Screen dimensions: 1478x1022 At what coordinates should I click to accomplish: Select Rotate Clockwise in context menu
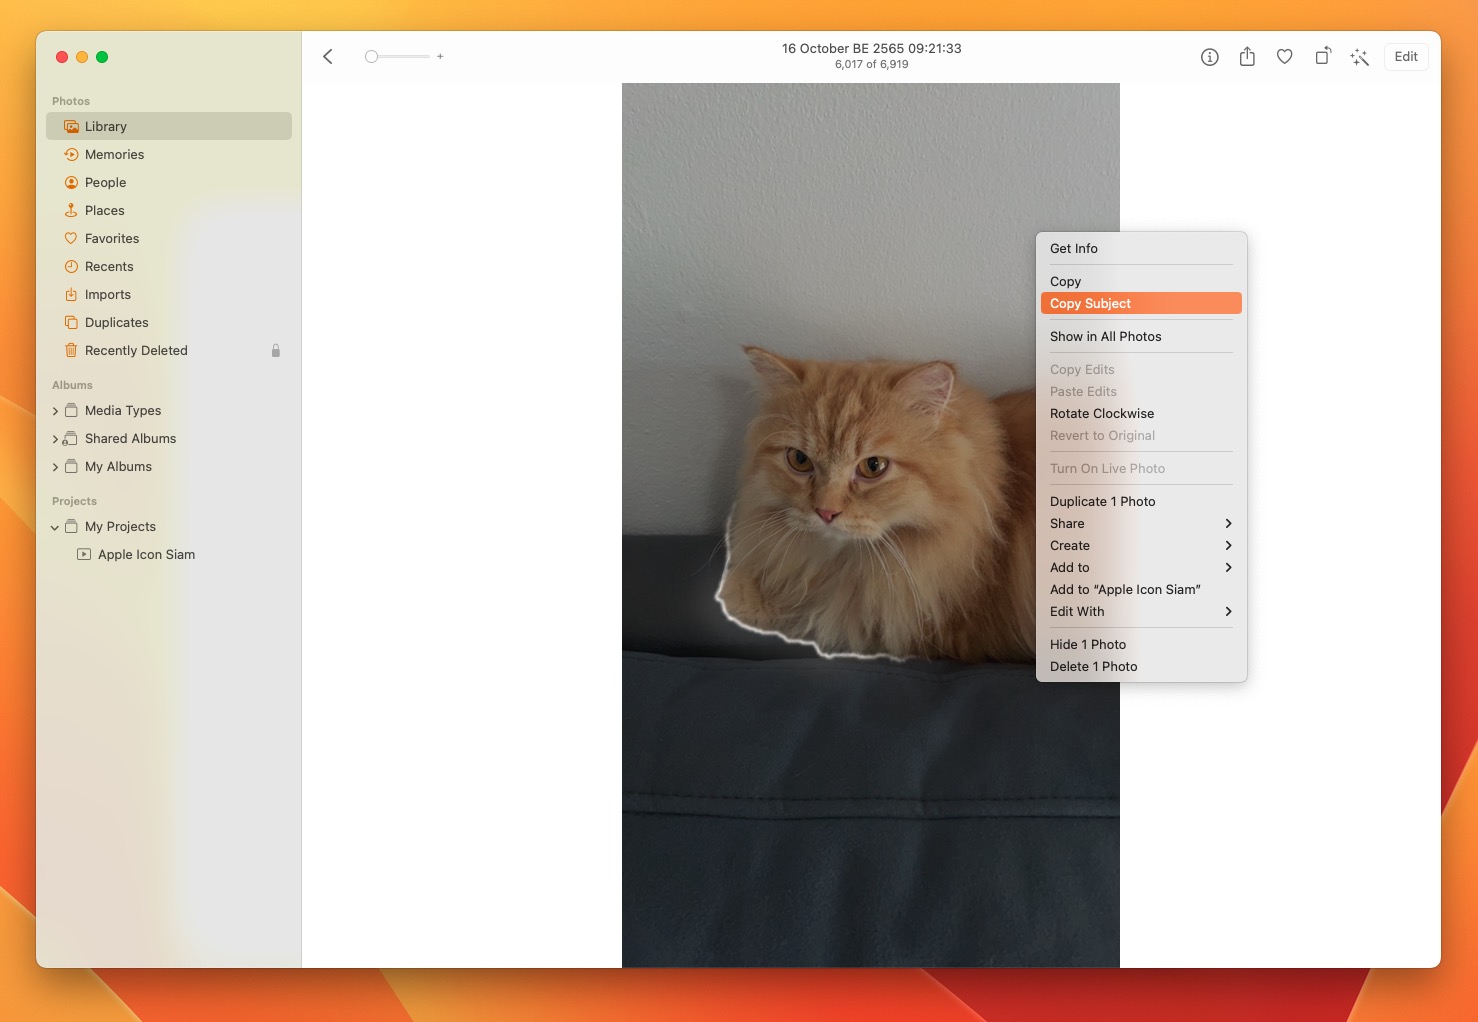(x=1101, y=414)
